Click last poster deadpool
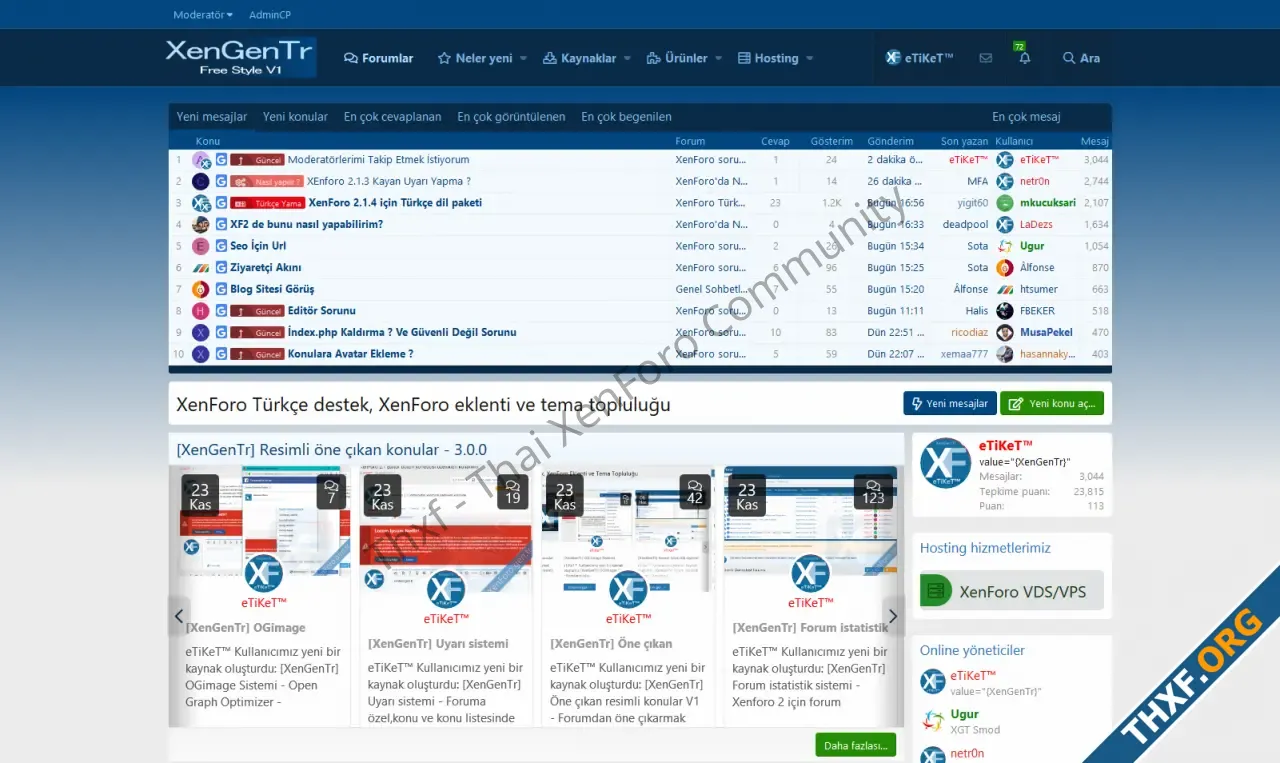The width and height of the screenshot is (1280, 763). point(965,225)
